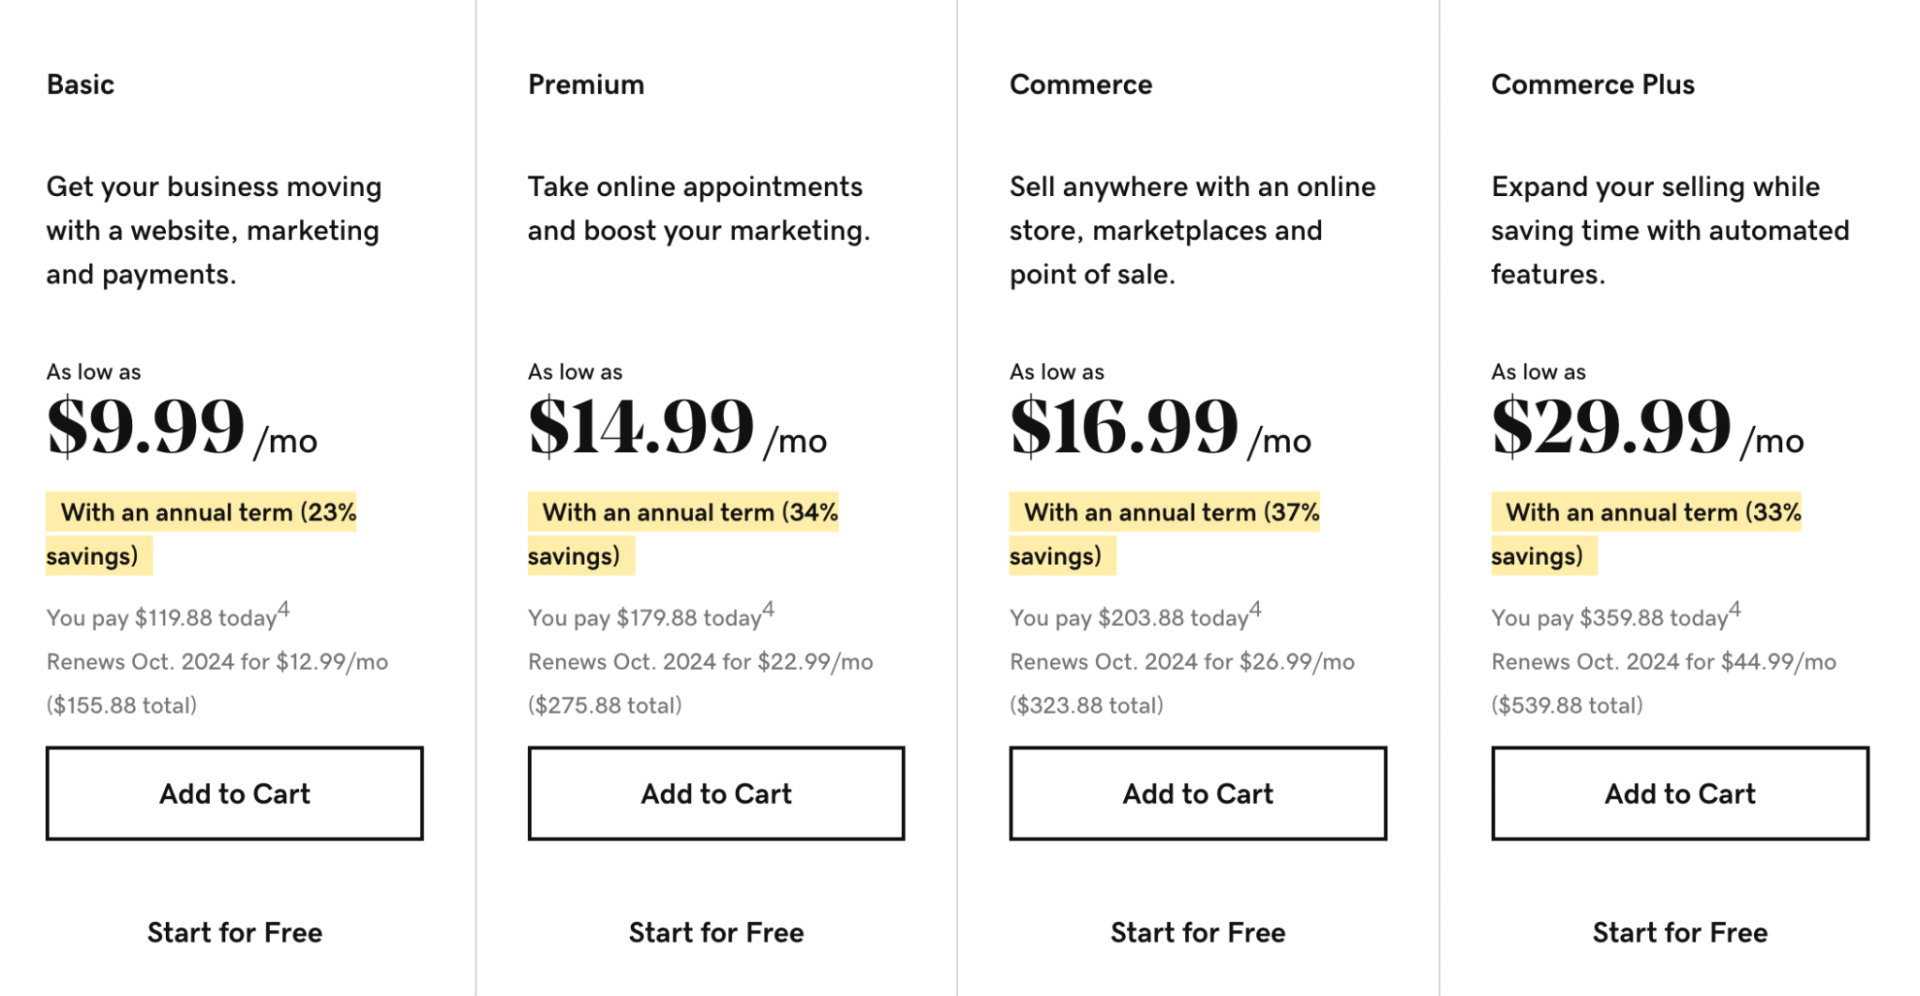Open footnote 4 on Basic payment line
1920x996 pixels.
(x=284, y=609)
